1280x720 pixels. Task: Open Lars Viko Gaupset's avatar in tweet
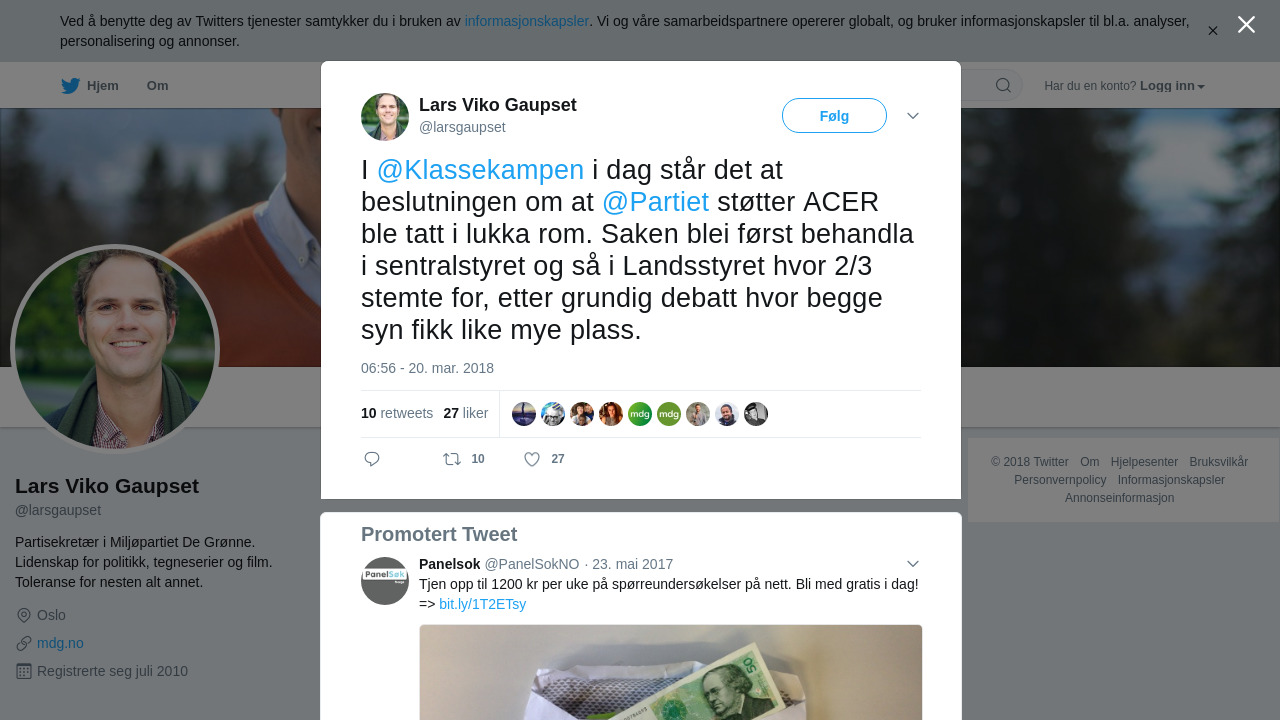[x=385, y=117]
